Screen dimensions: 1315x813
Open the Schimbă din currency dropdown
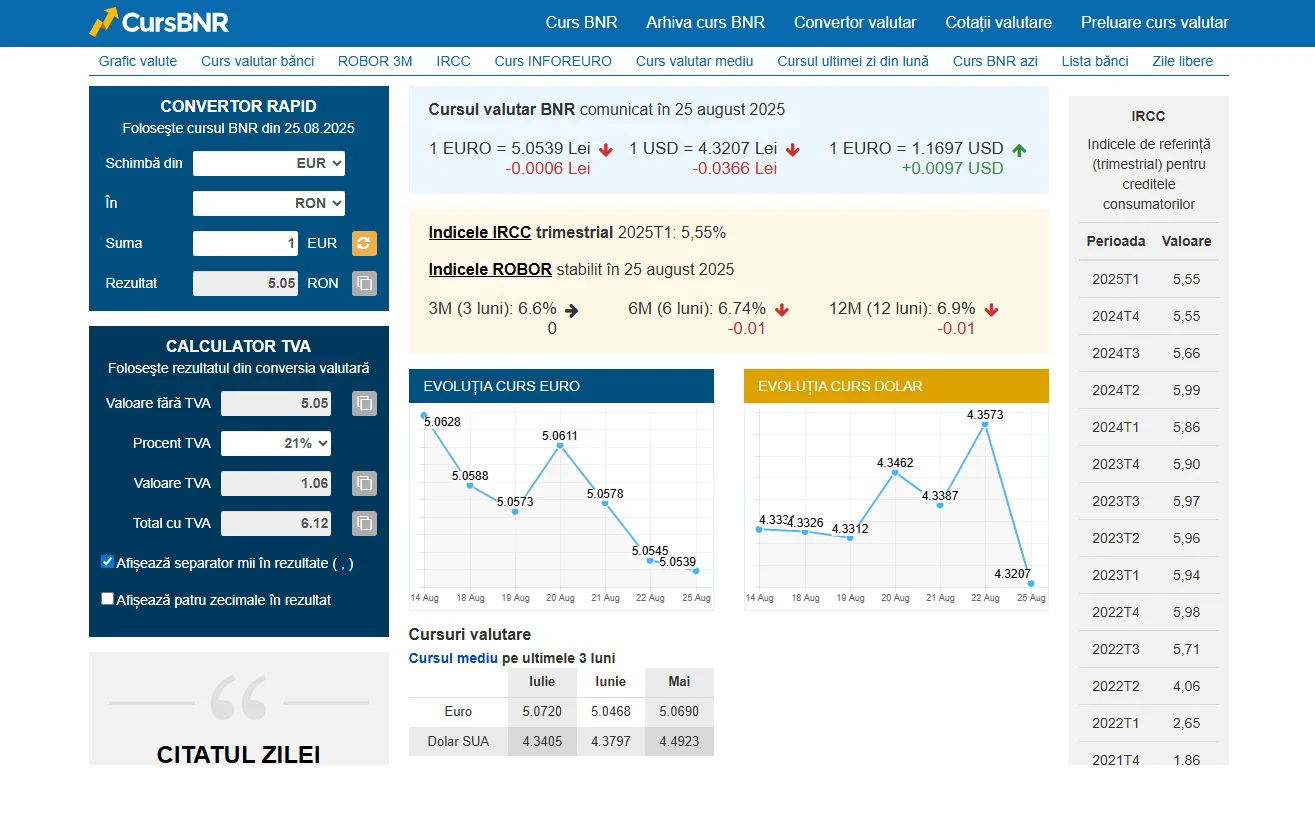point(269,163)
